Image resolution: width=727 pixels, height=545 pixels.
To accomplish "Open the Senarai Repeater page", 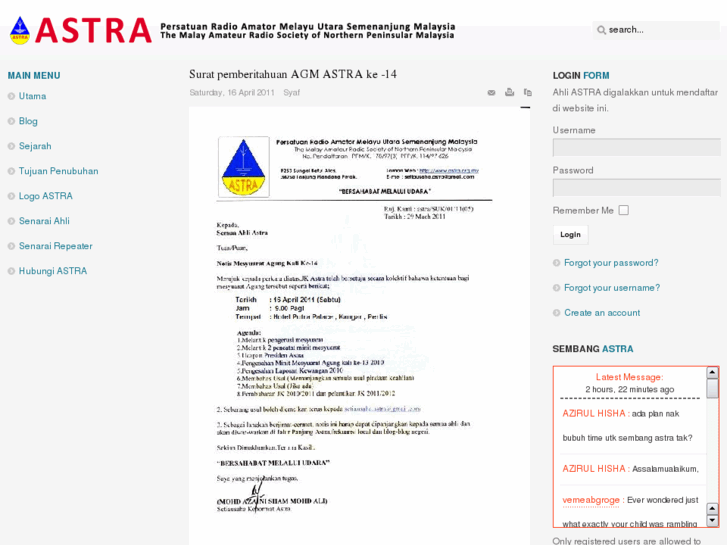I will coord(56,246).
